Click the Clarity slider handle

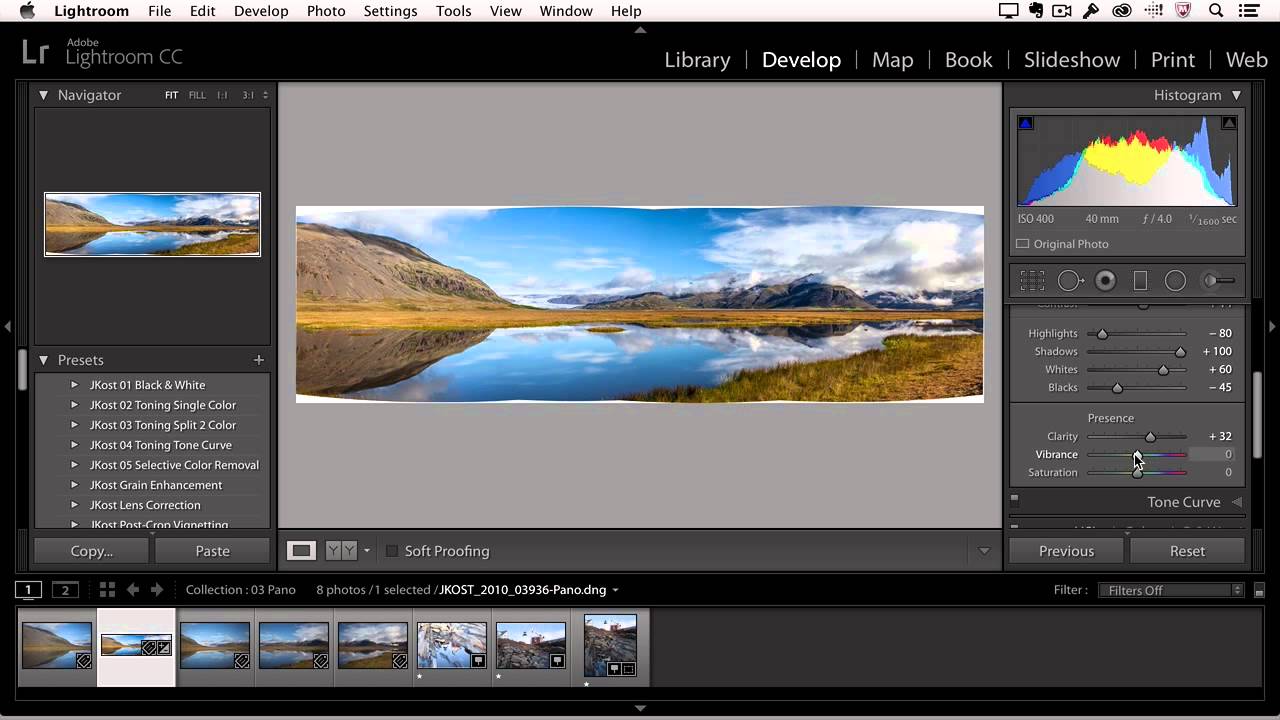1150,437
